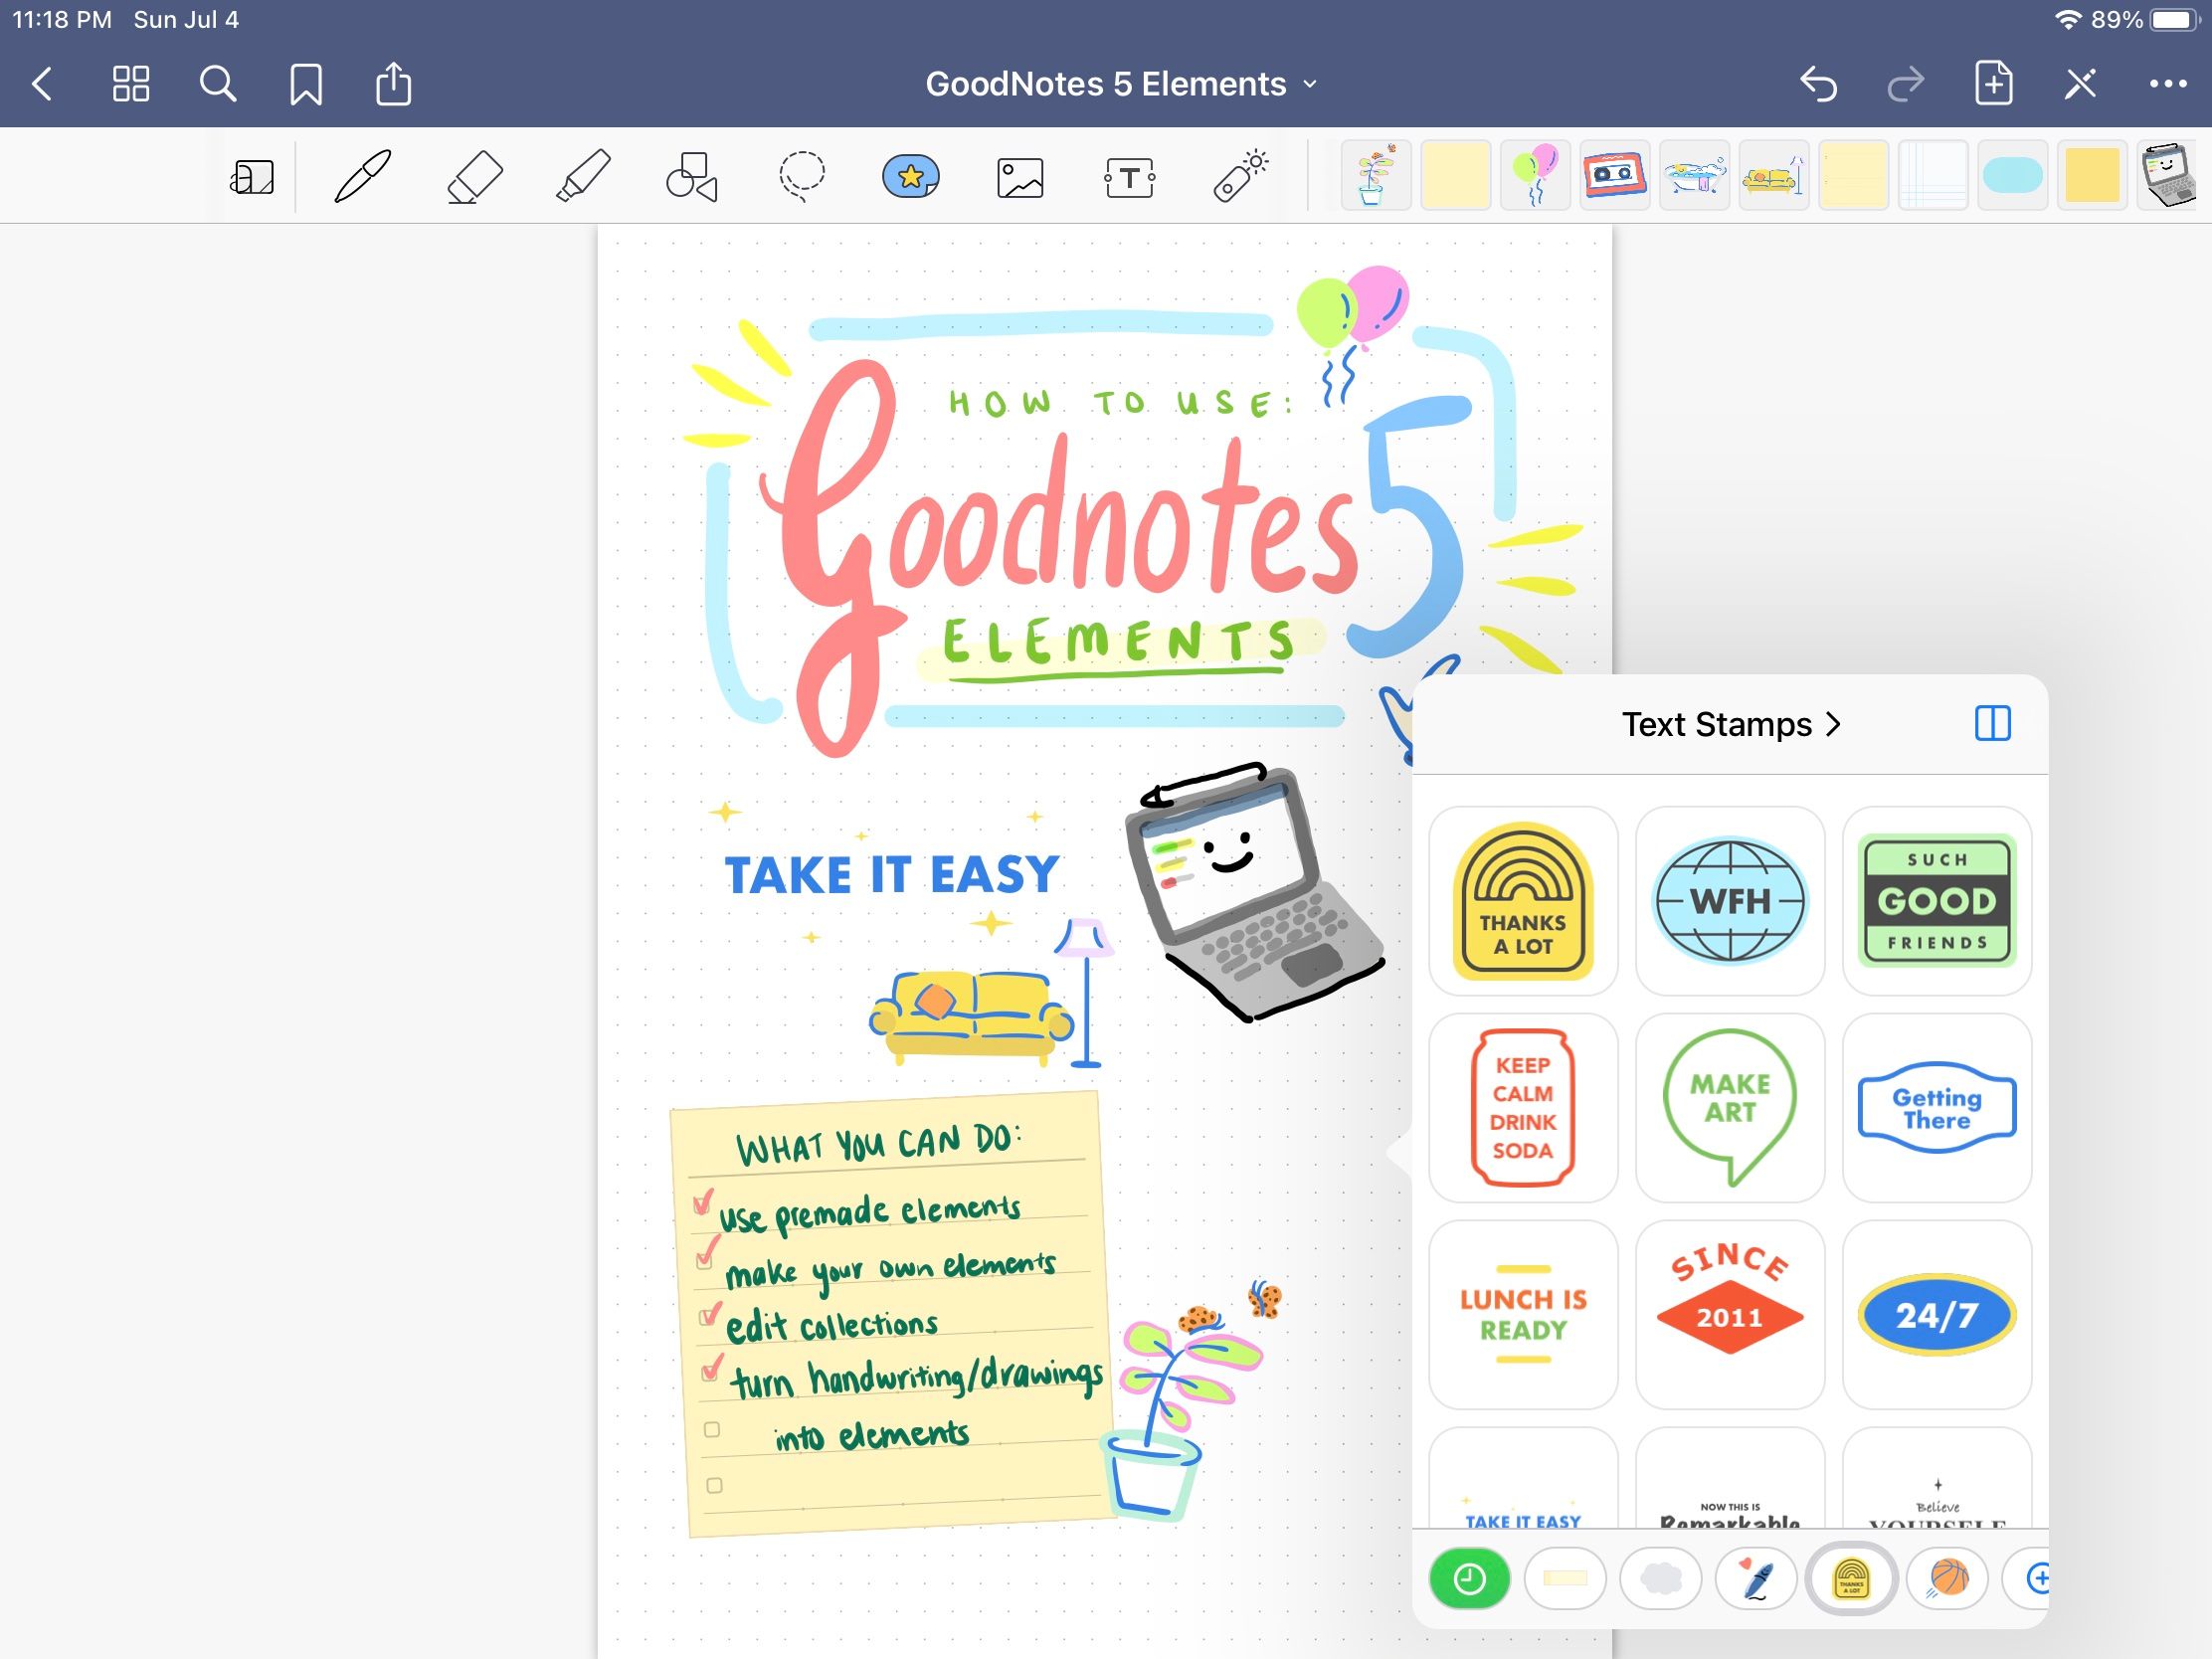Image resolution: width=2212 pixels, height=1659 pixels.
Task: Select the Lasso tool
Action: pyautogui.click(x=801, y=175)
